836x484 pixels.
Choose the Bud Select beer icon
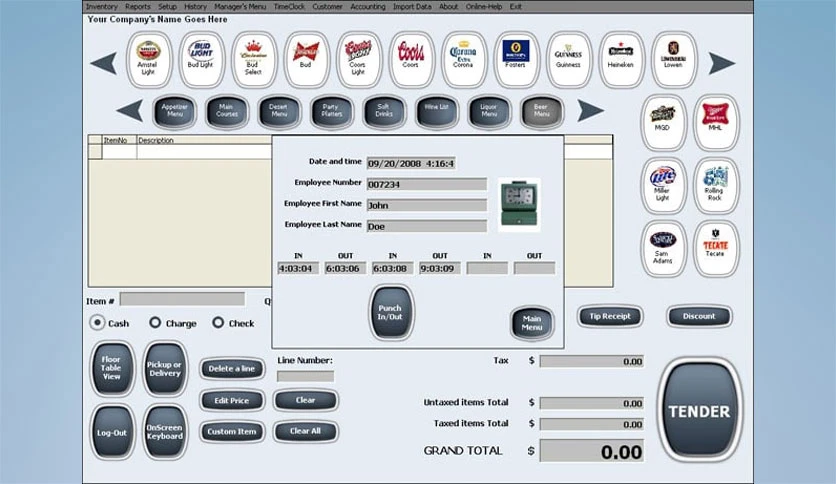(x=253, y=59)
